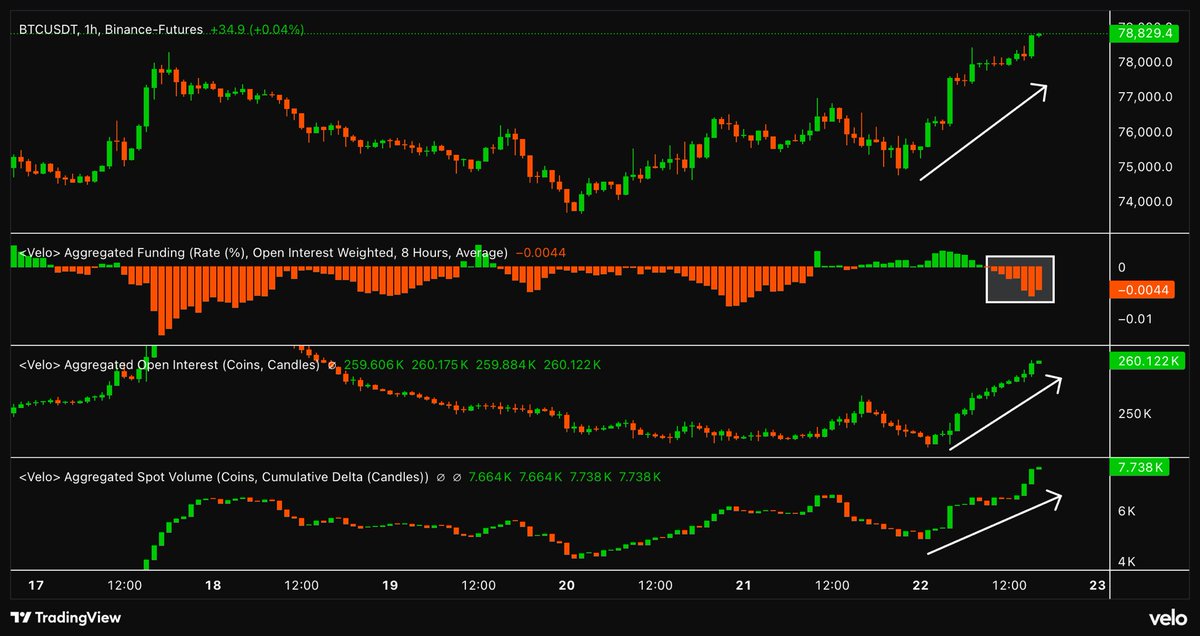This screenshot has height=636, width=1200.
Task: Click the 4K spot volume axis label
Action: [1126, 562]
